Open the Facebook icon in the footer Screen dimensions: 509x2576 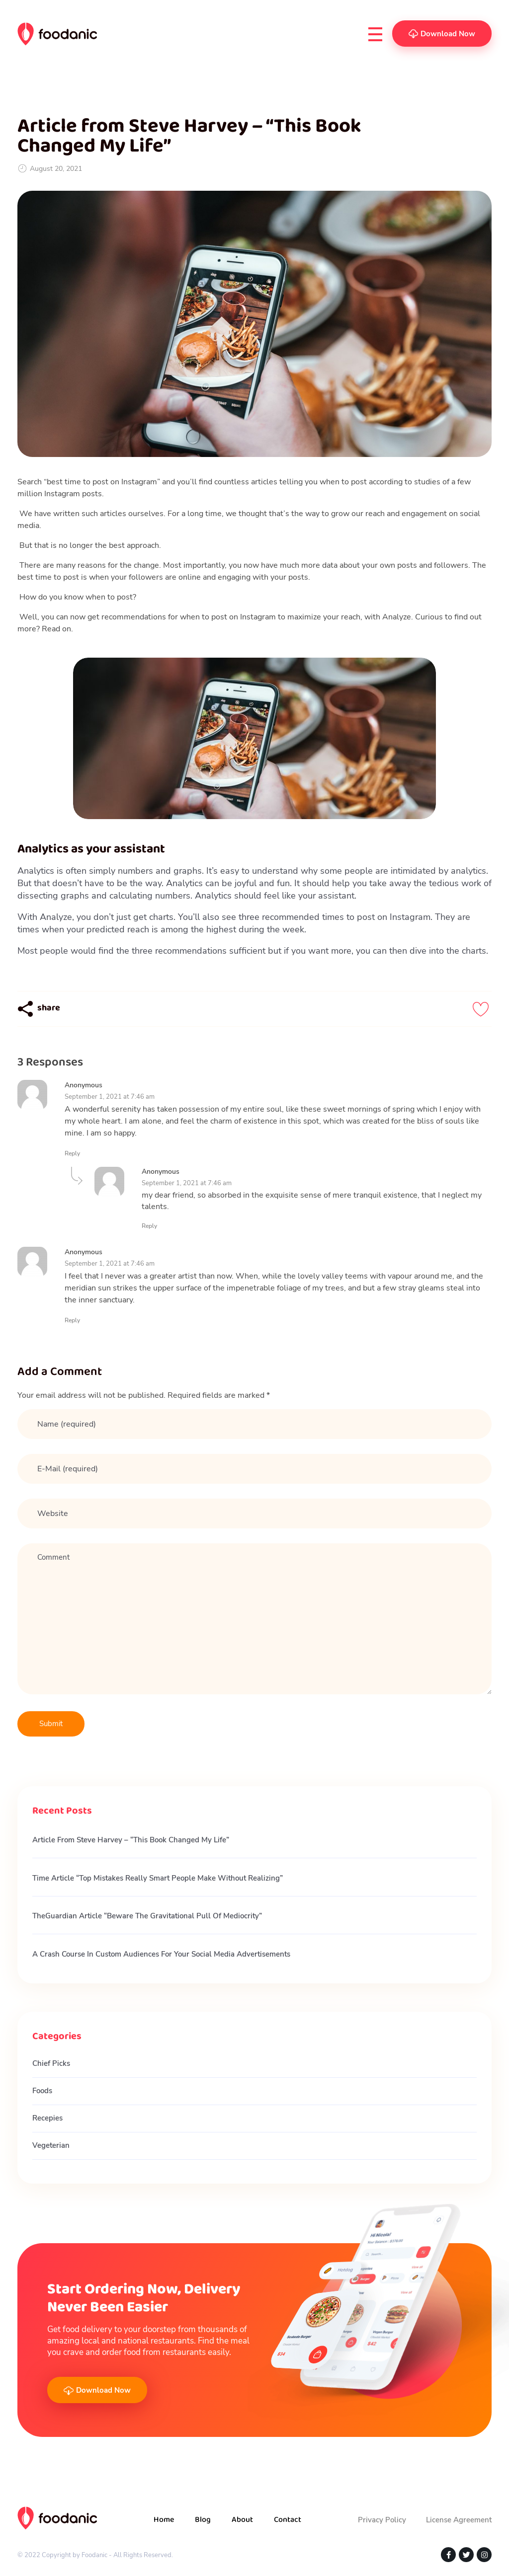point(448,2554)
